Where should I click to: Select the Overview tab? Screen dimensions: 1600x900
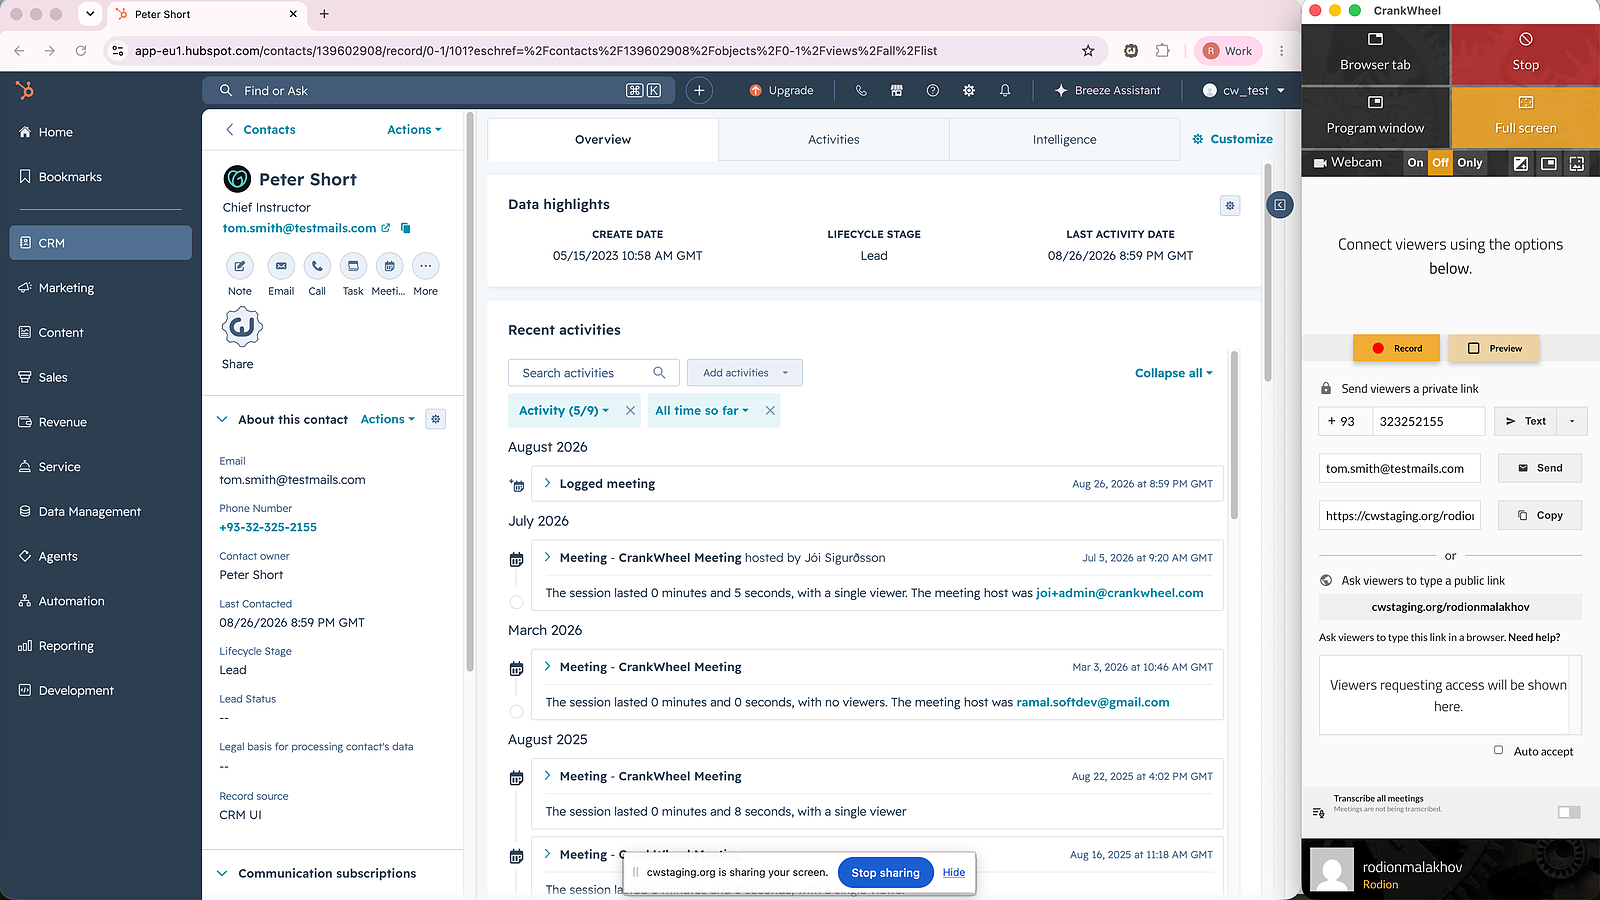(603, 140)
